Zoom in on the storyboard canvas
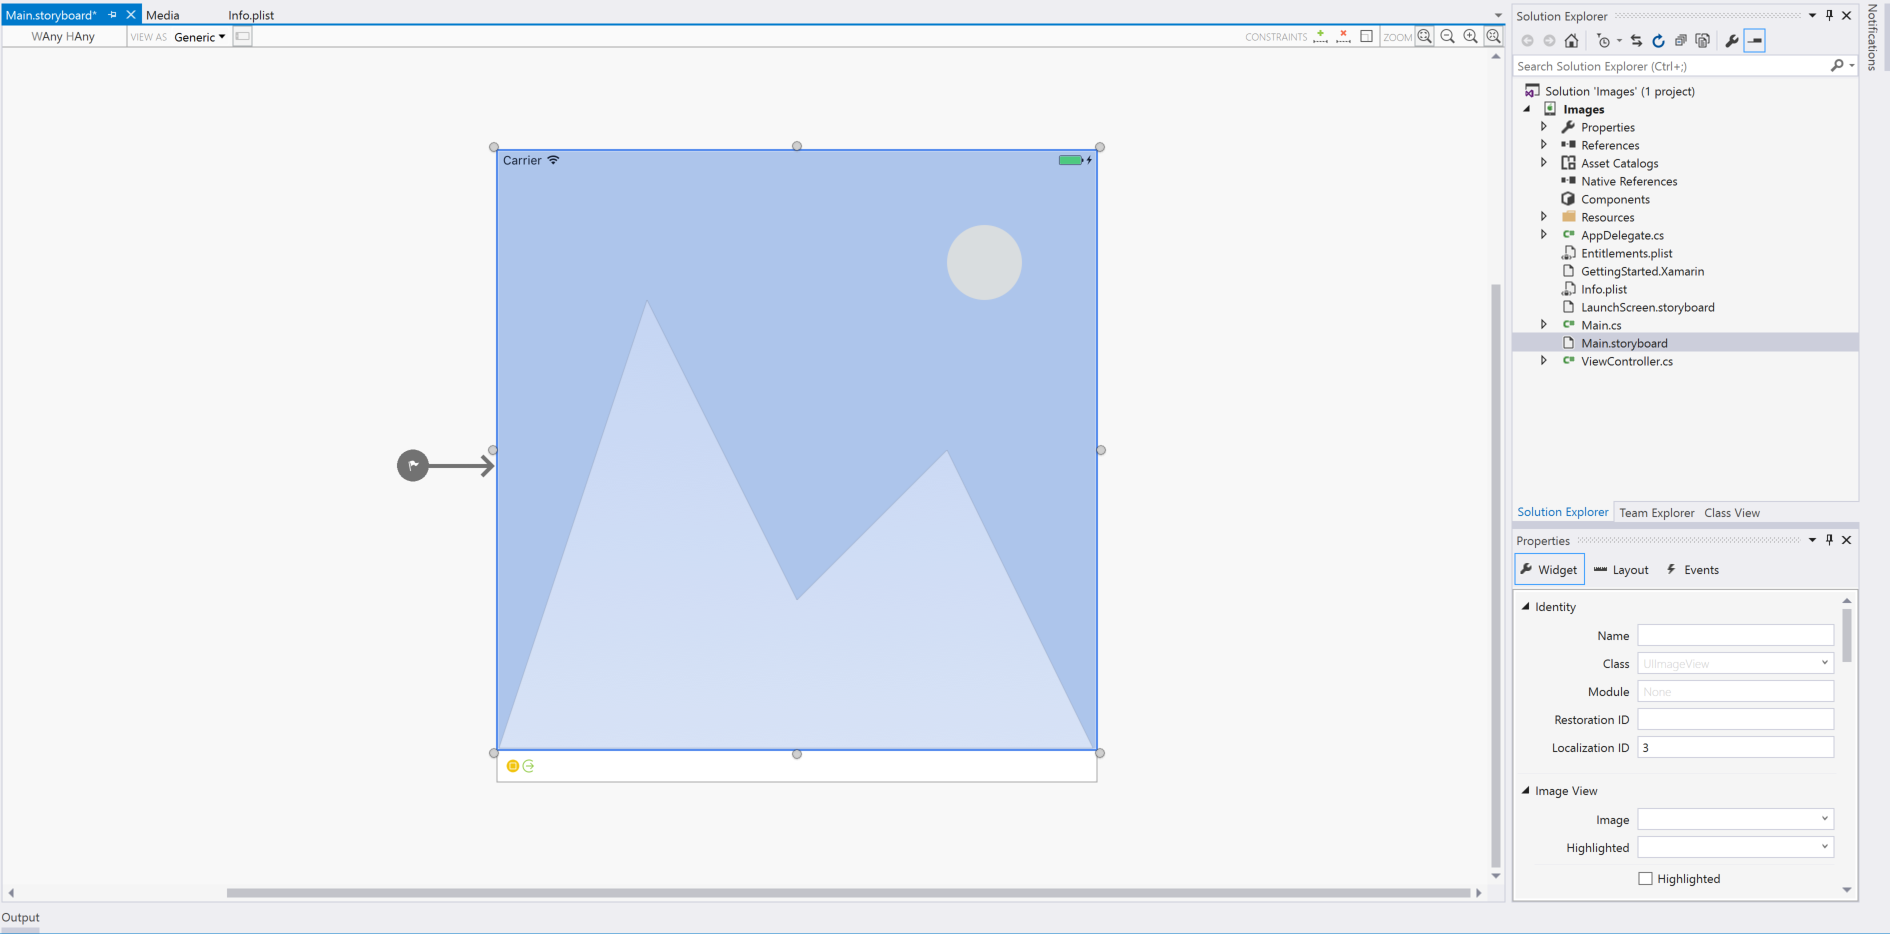The height and width of the screenshot is (934, 1890). [x=1470, y=36]
